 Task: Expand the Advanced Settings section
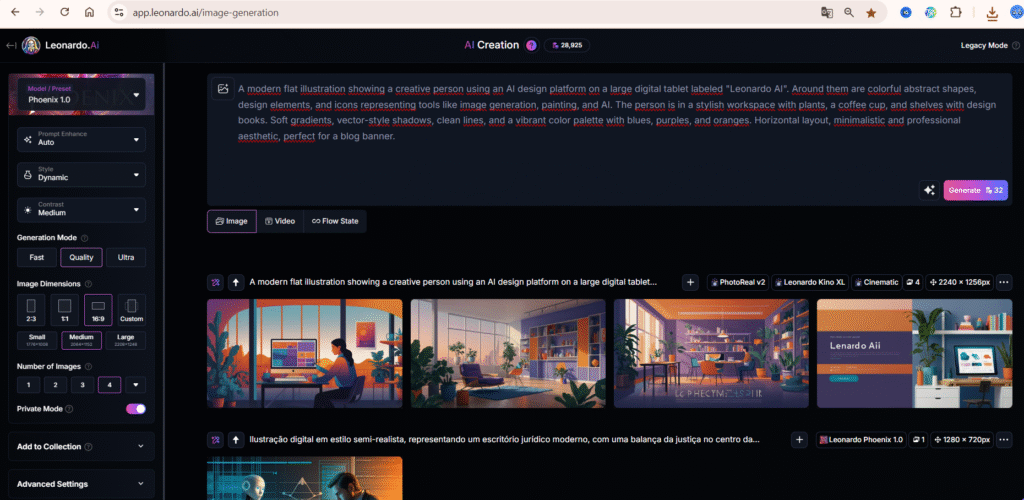tap(81, 484)
